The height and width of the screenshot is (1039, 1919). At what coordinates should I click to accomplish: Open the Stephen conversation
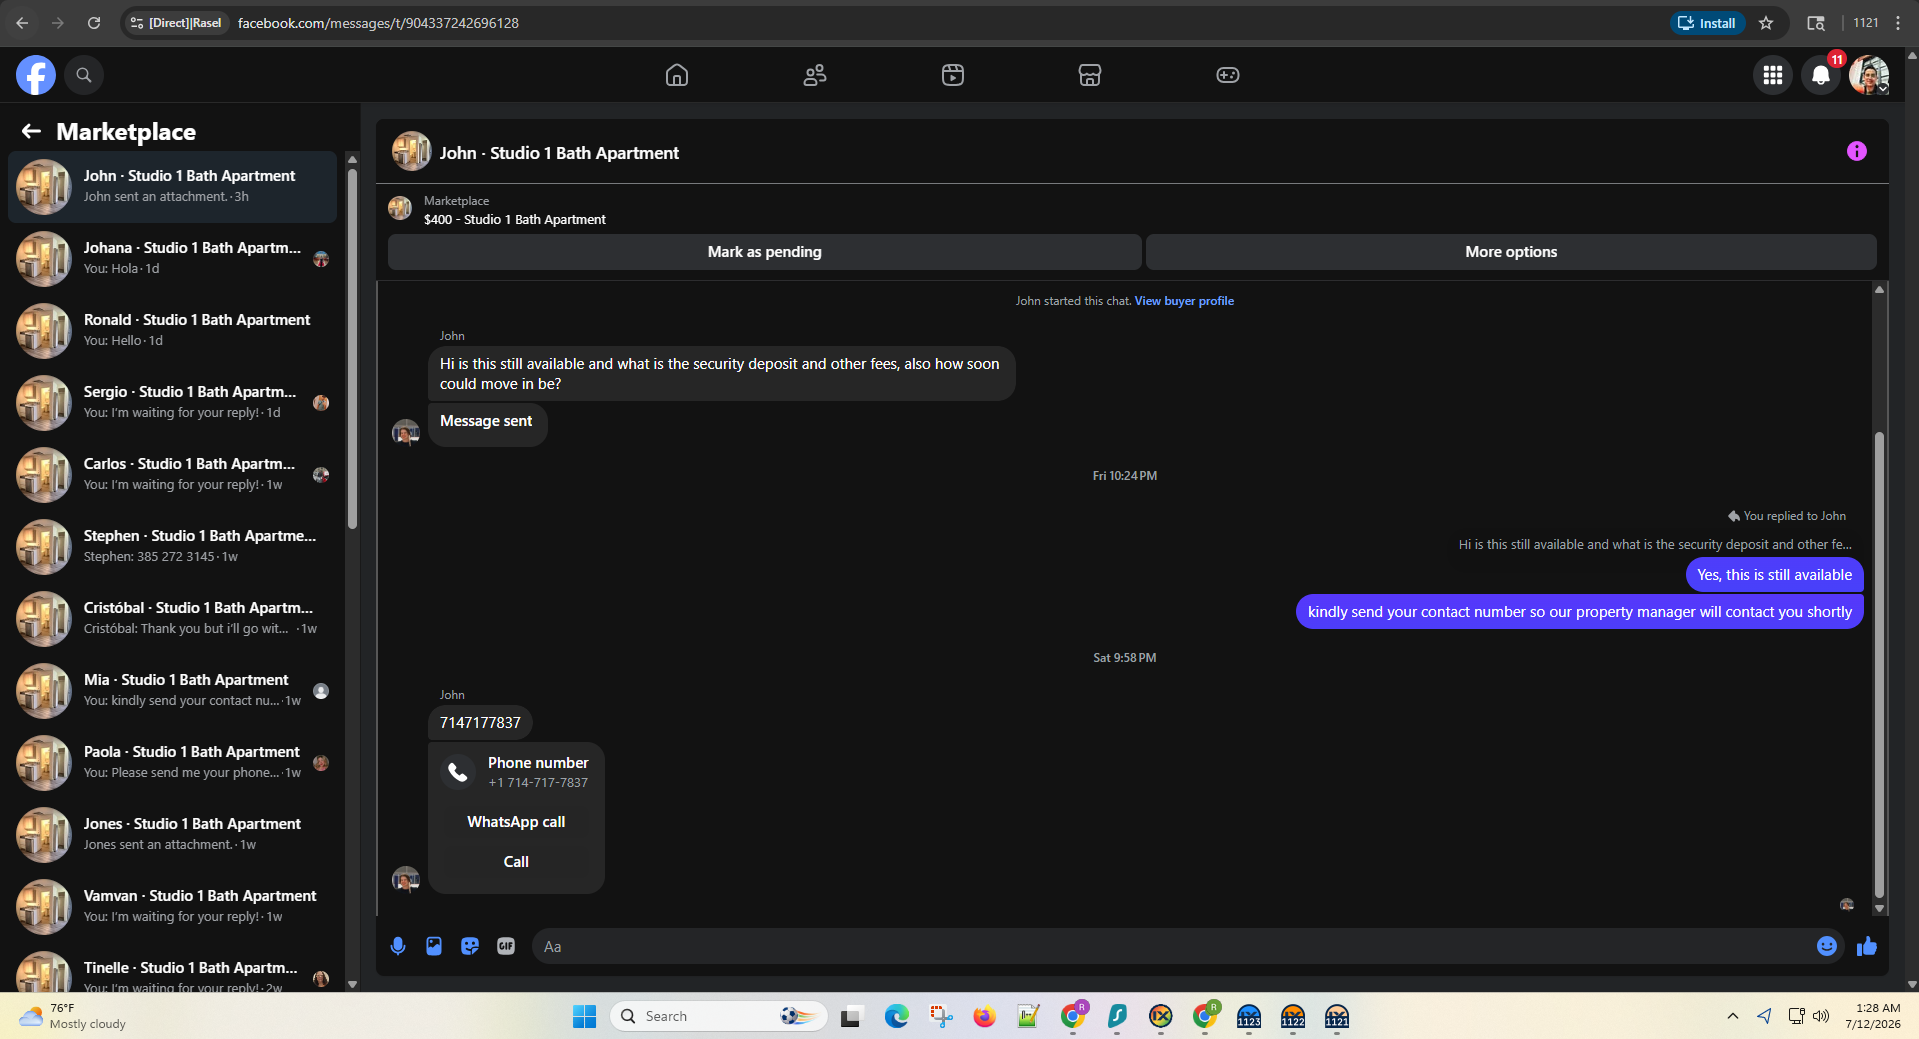tap(172, 547)
